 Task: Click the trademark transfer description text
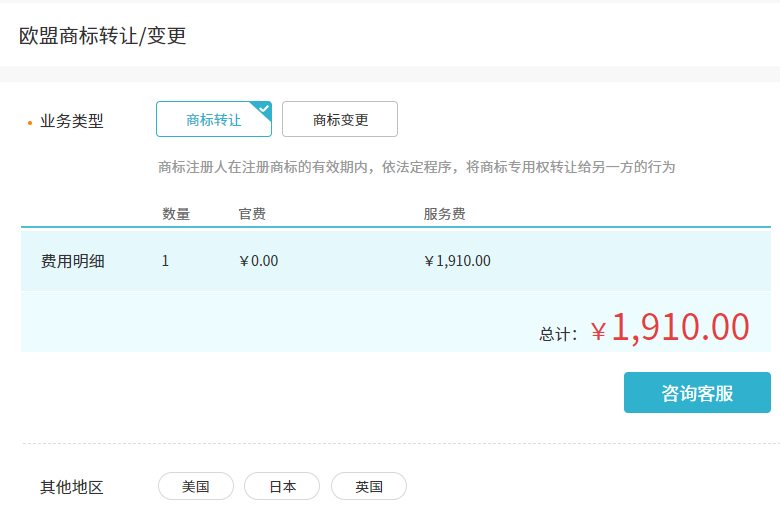pos(416,167)
